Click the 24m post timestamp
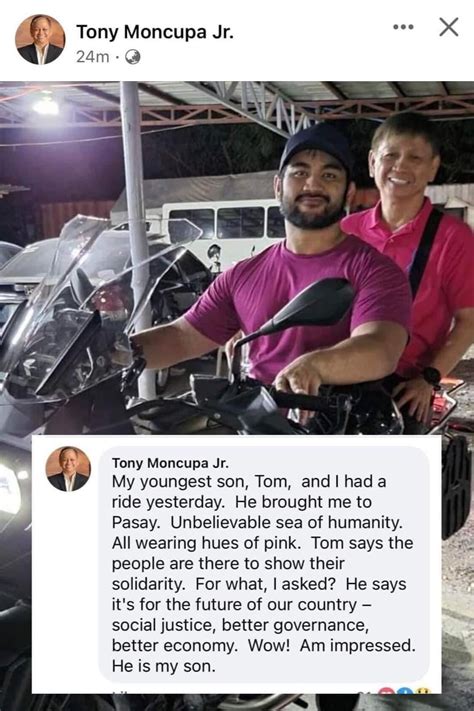The height and width of the screenshot is (711, 474). [93, 57]
